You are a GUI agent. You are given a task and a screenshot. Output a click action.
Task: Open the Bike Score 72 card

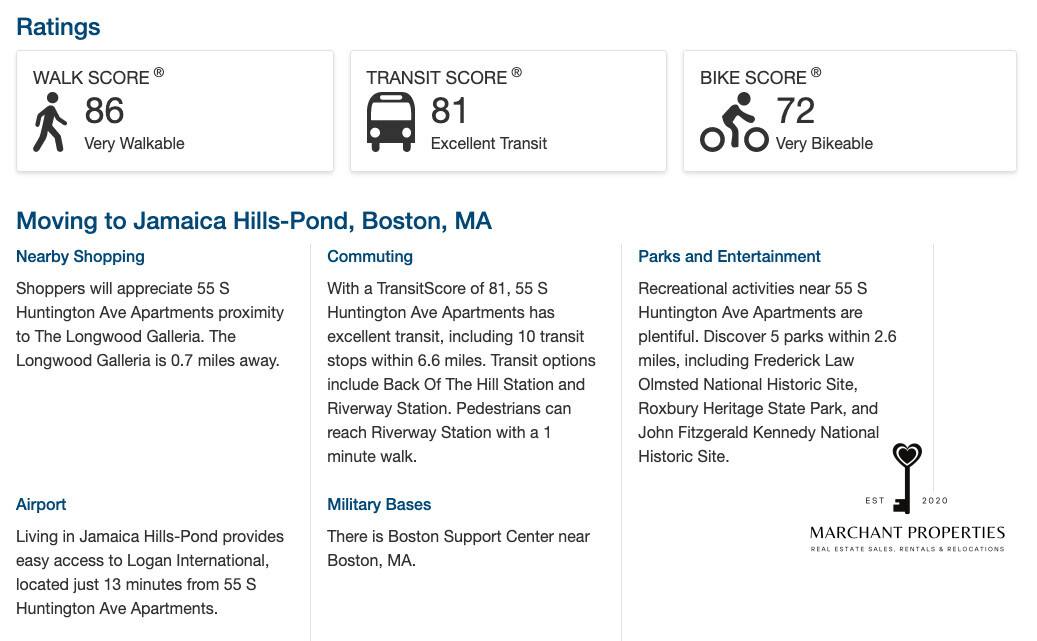pos(849,111)
